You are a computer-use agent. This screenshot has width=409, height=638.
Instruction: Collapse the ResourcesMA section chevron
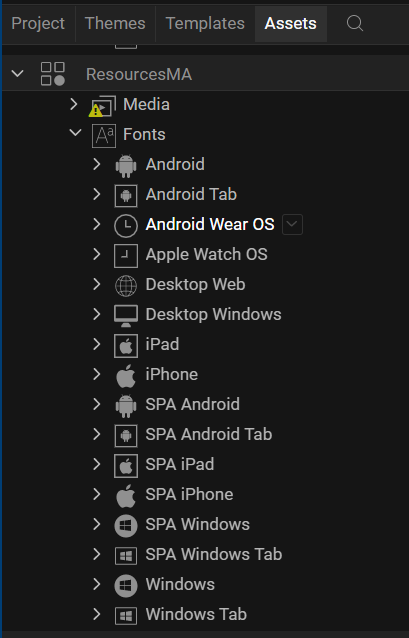(17, 74)
